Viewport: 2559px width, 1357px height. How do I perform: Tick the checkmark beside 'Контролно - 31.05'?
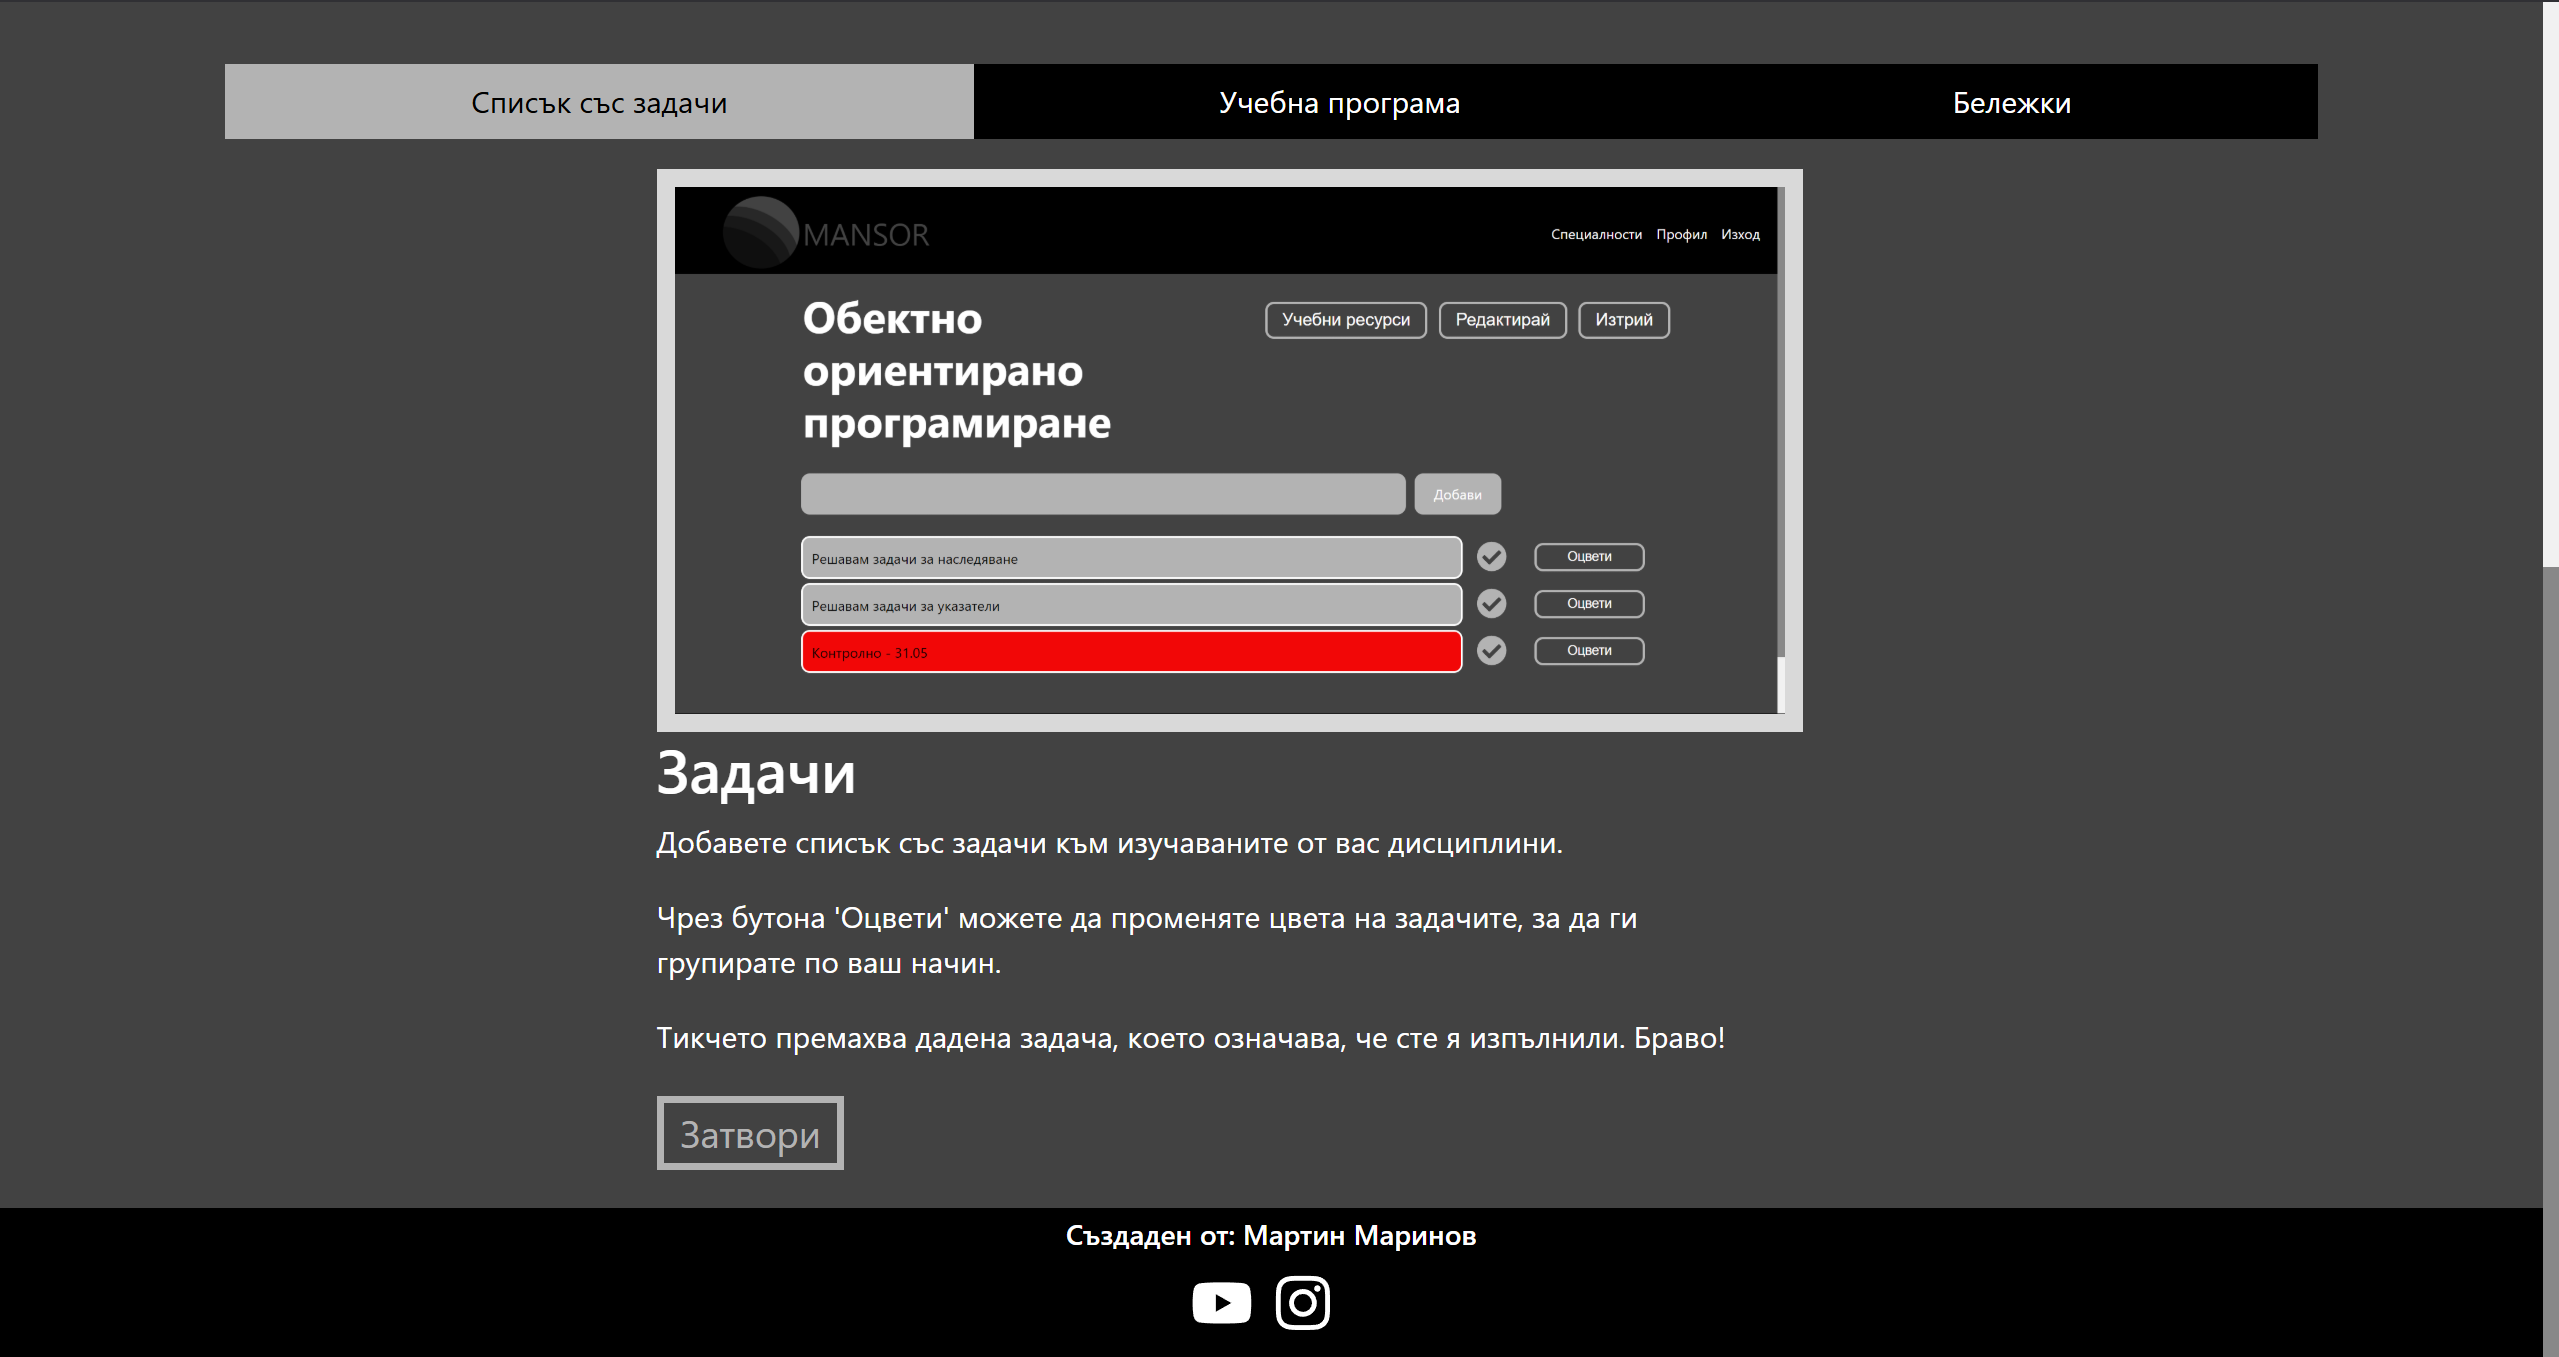point(1491,651)
